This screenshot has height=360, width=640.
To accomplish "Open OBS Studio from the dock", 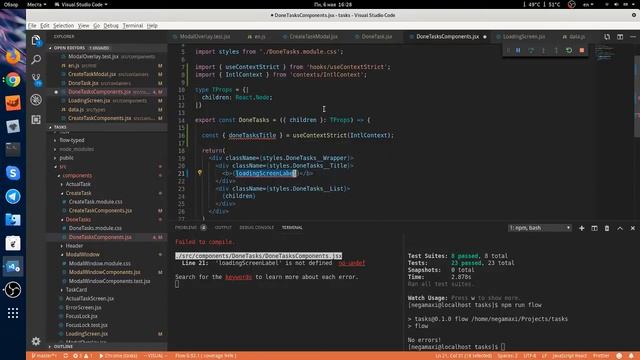I will (x=13, y=290).
